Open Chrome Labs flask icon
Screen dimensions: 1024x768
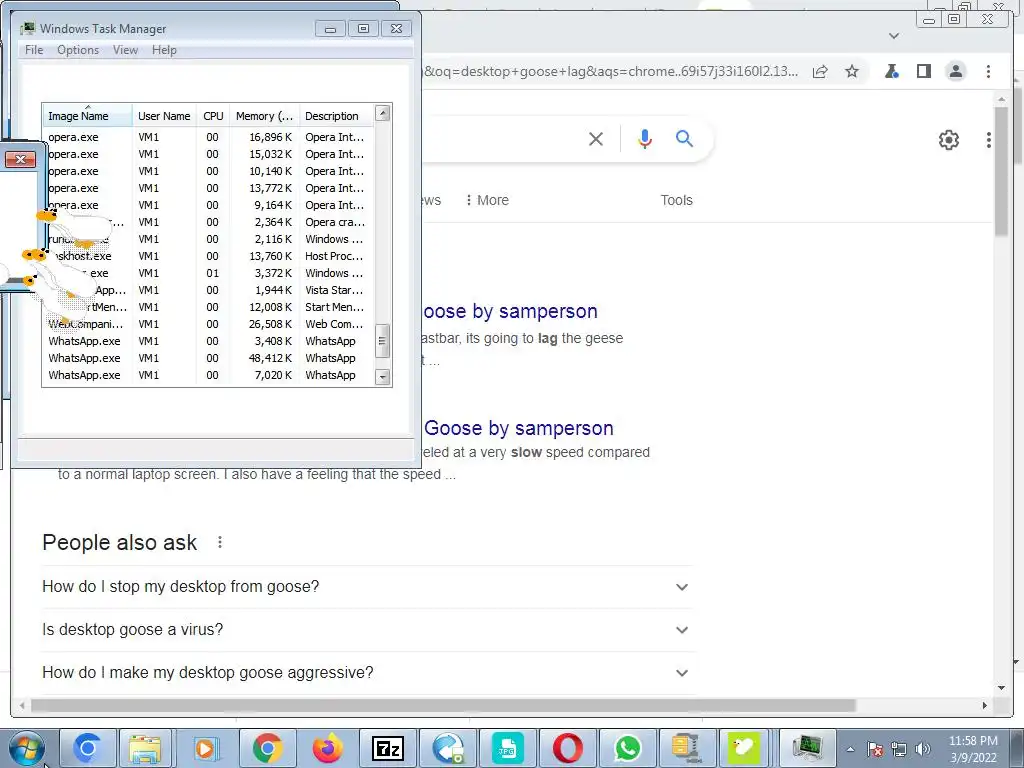pos(891,71)
